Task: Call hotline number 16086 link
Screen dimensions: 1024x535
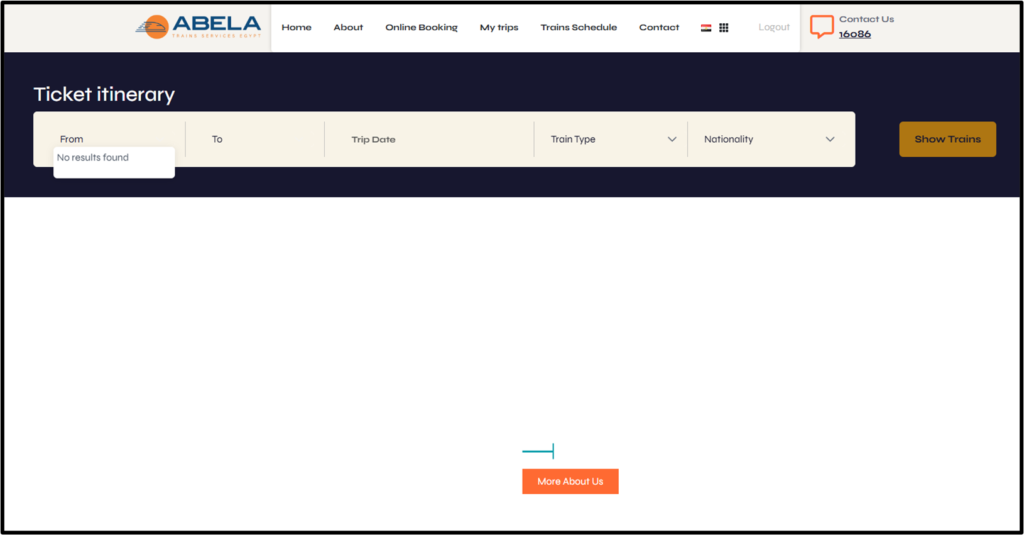Action: (854, 34)
